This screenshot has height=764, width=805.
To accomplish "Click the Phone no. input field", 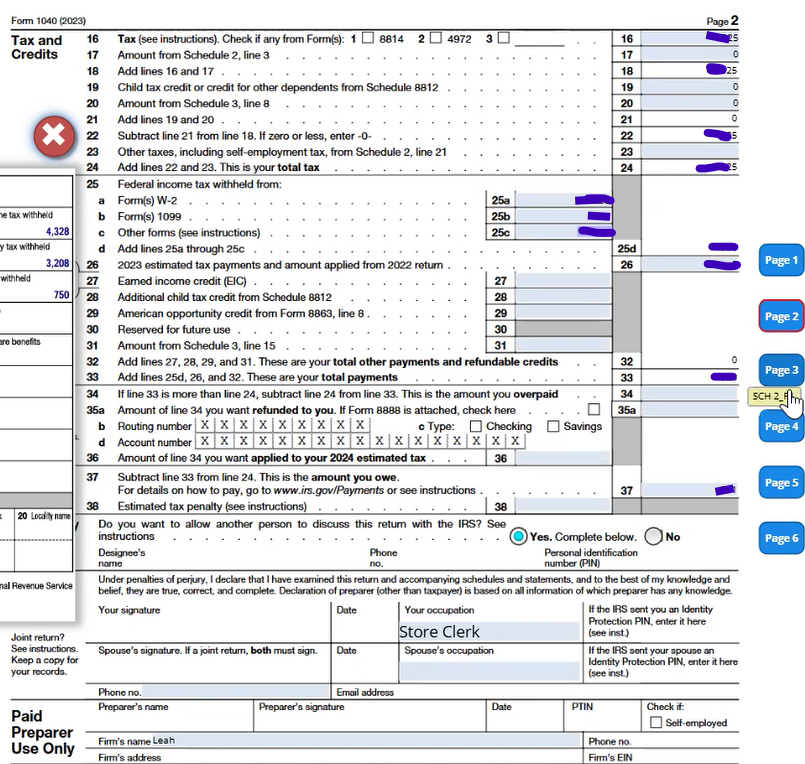I will point(235,692).
